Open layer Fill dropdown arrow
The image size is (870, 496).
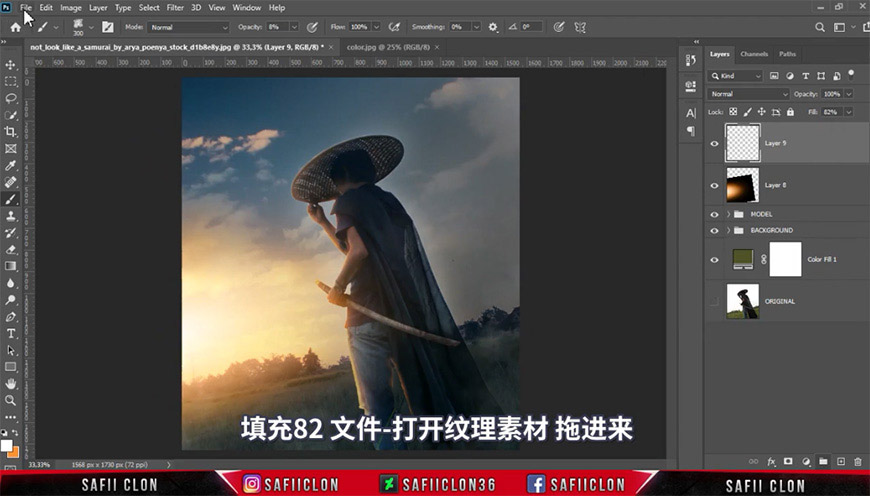click(848, 112)
